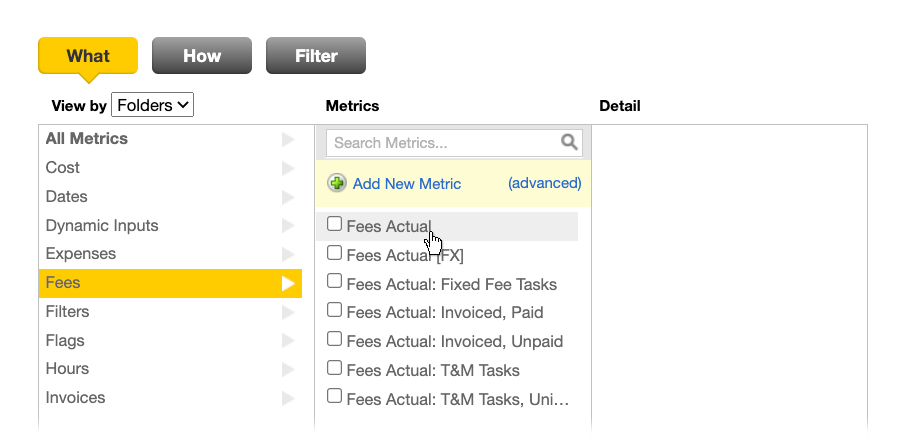Click the green plus Add Metric icon
The width and height of the screenshot is (906, 437).
point(337,183)
